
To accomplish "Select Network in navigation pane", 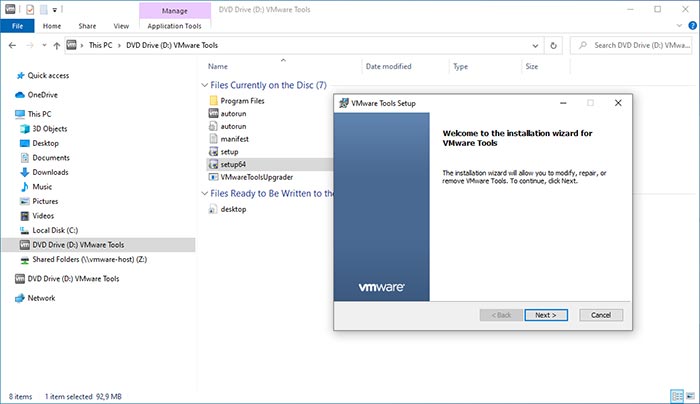I will 41,298.
